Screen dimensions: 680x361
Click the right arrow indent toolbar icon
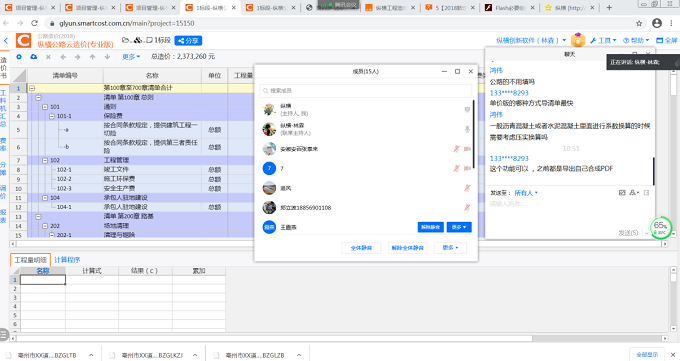[78, 57]
